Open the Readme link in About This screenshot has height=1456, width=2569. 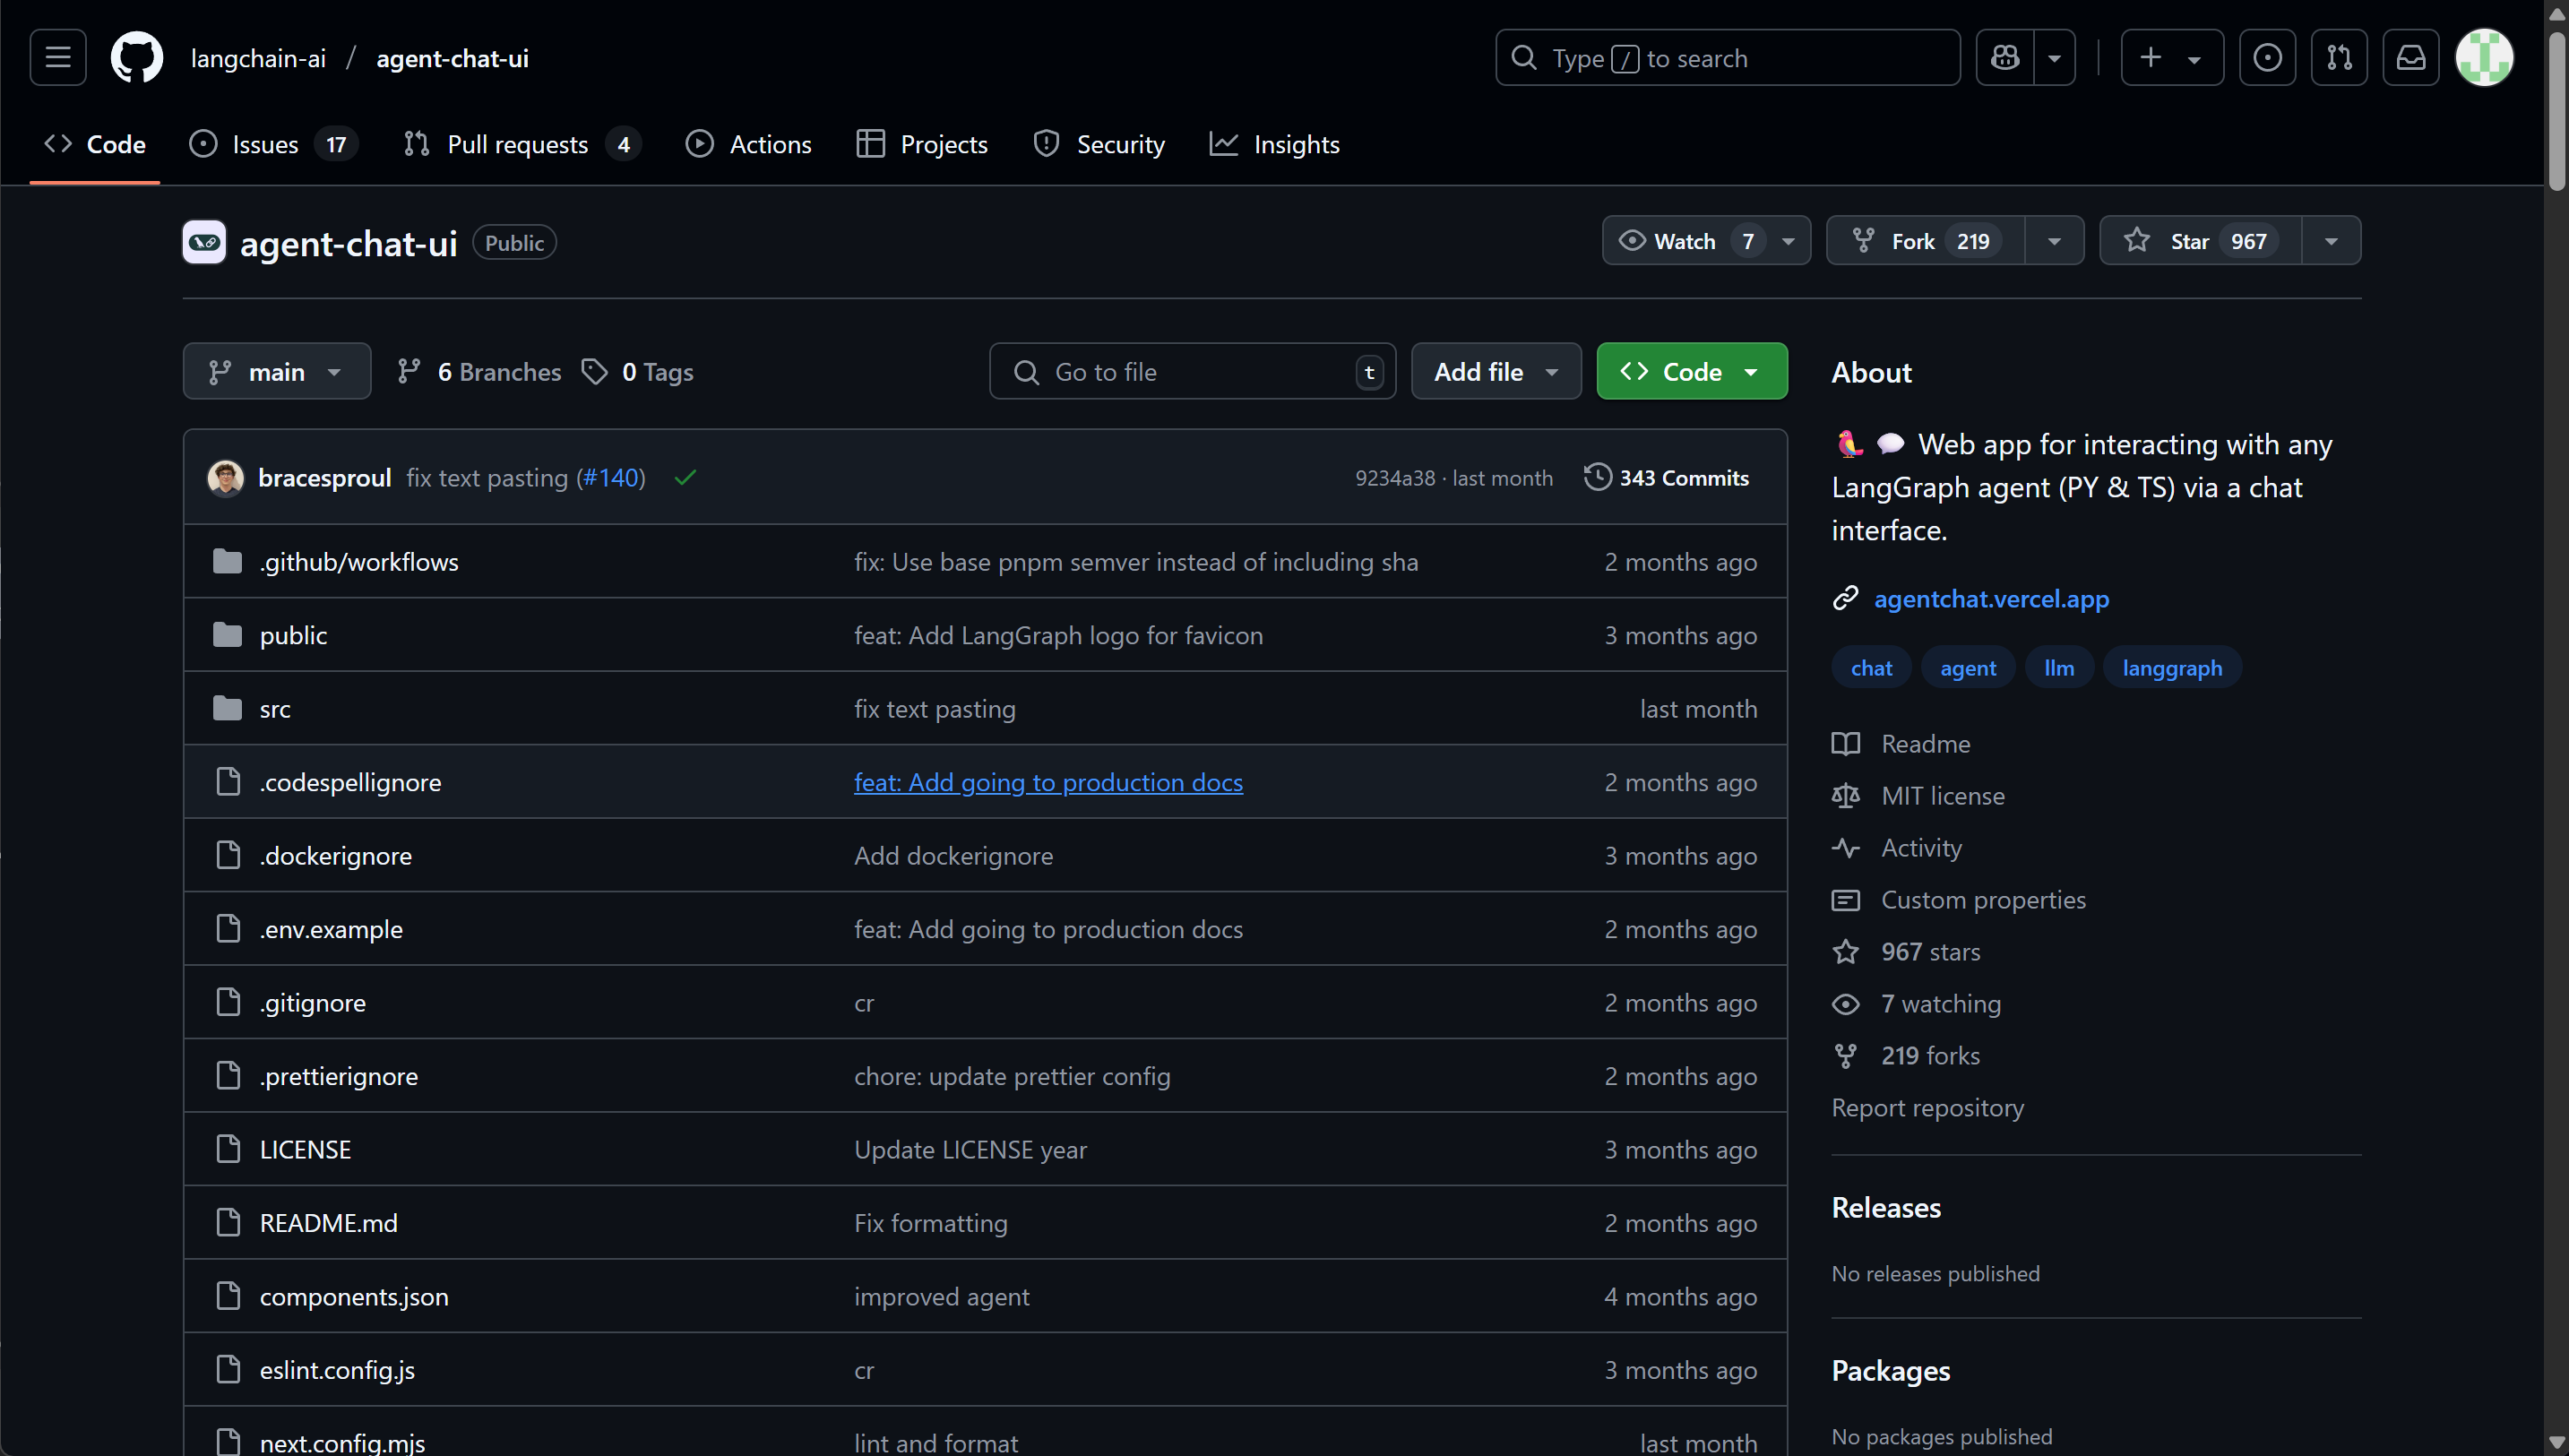(1901, 744)
